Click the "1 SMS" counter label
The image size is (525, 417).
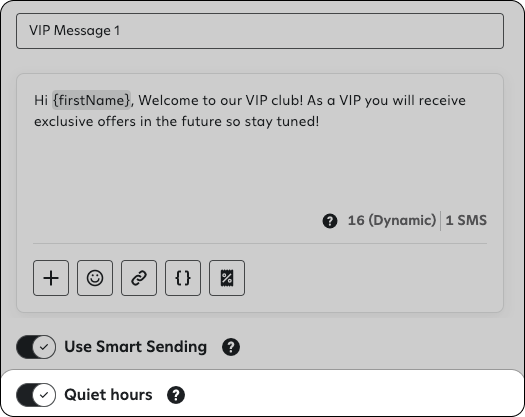coord(466,220)
